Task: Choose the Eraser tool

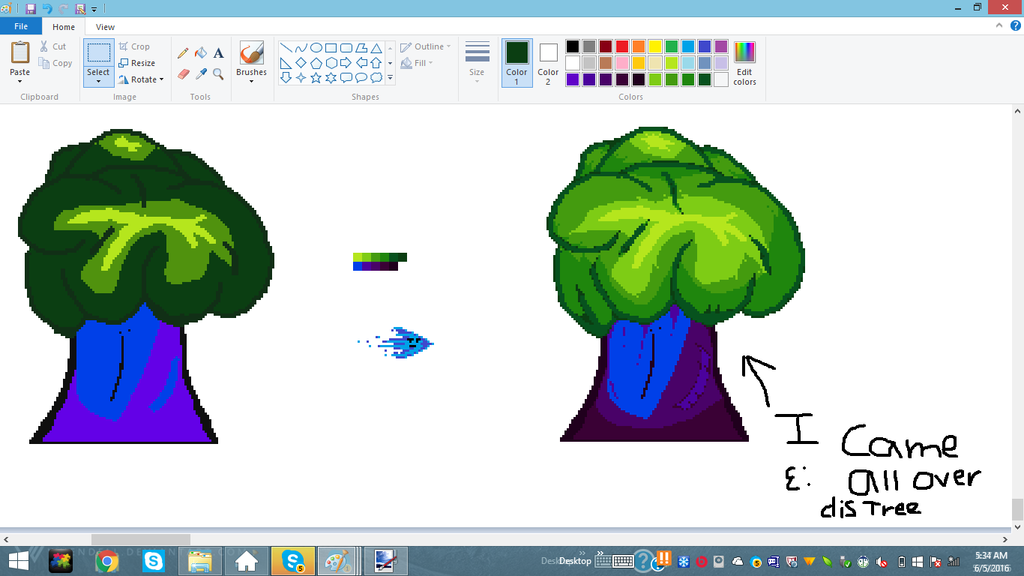Action: 183,73
